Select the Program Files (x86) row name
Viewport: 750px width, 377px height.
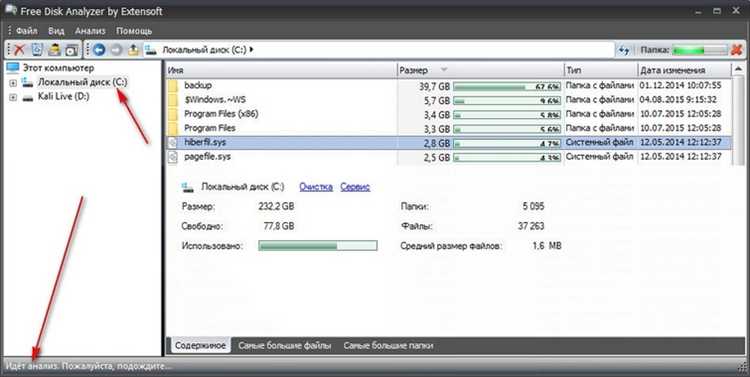pyautogui.click(x=221, y=114)
